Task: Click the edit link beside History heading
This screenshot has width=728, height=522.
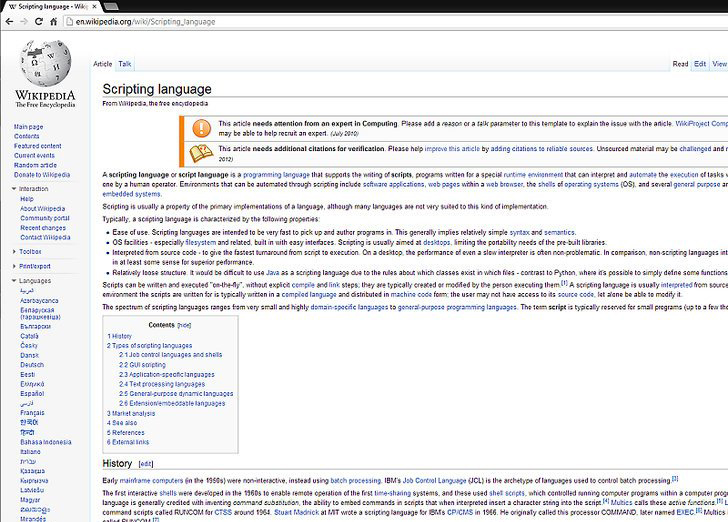Action: [x=146, y=464]
